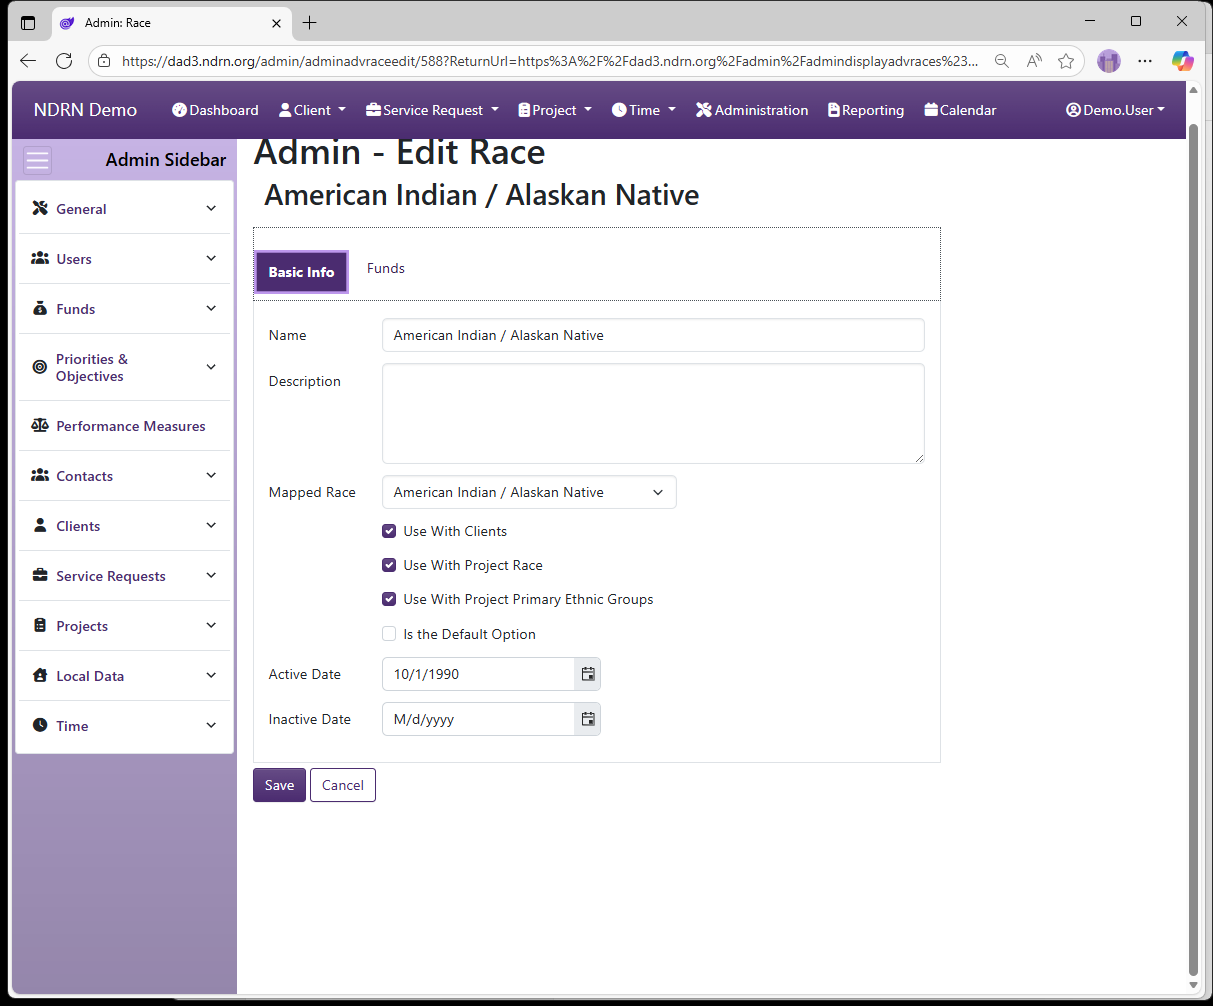Click the browser refresh icon
The image size is (1213, 1006).
point(64,61)
